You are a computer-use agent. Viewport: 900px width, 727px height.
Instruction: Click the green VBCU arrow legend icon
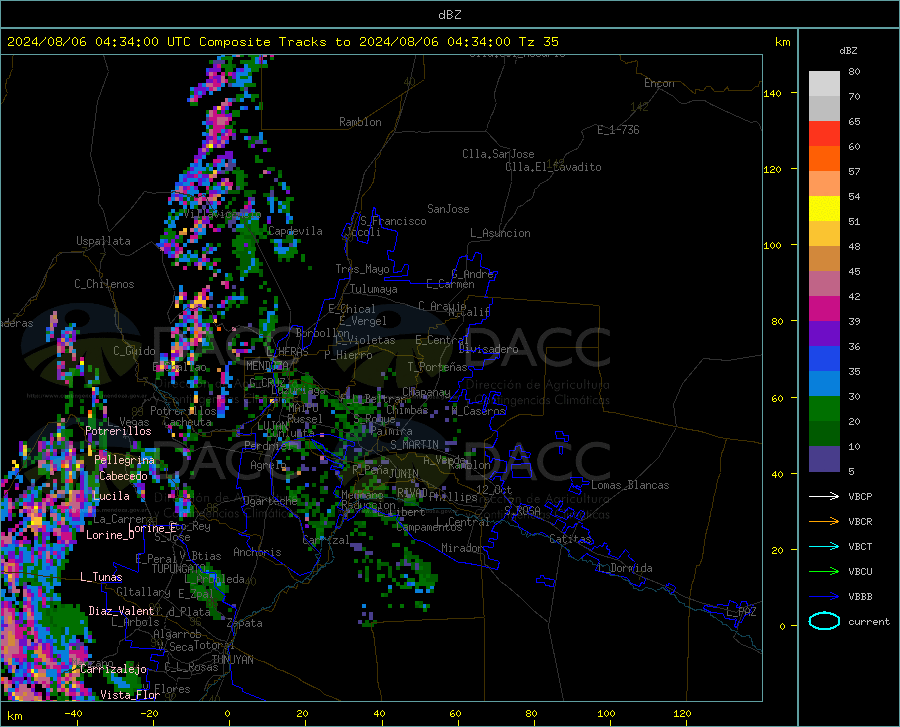[x=824, y=572]
